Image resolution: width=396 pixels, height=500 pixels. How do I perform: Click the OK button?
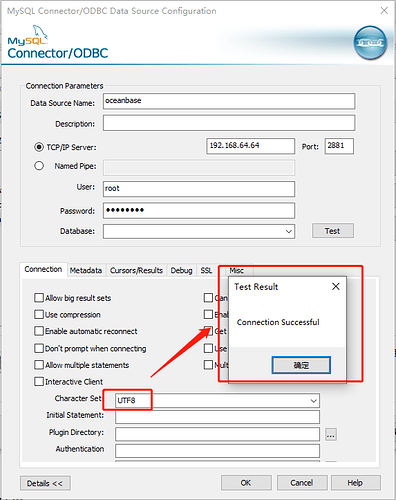pyautogui.click(x=246, y=483)
